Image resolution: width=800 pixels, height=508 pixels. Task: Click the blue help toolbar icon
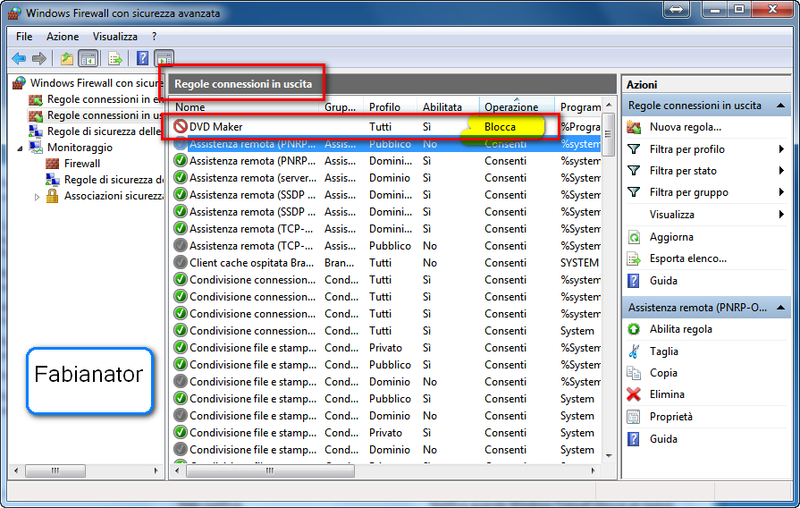pyautogui.click(x=143, y=59)
